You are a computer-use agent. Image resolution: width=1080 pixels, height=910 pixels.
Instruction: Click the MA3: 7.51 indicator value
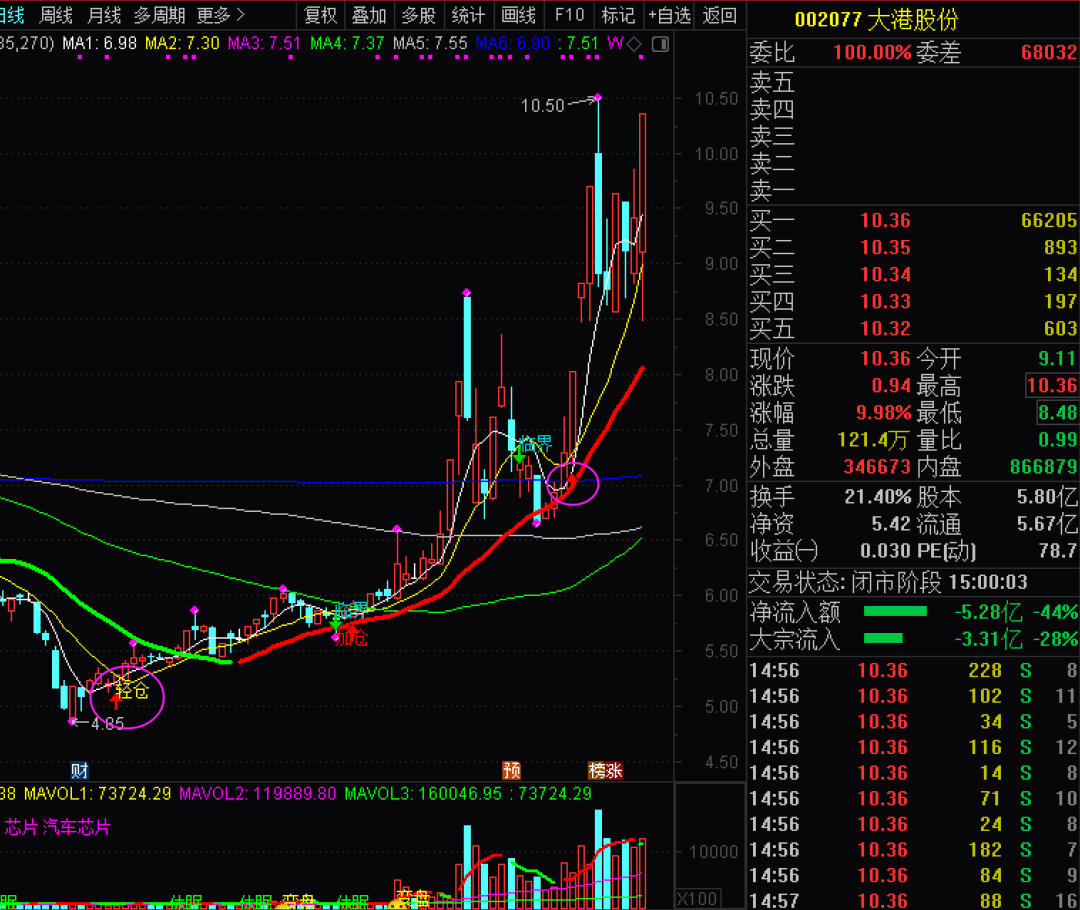[264, 43]
